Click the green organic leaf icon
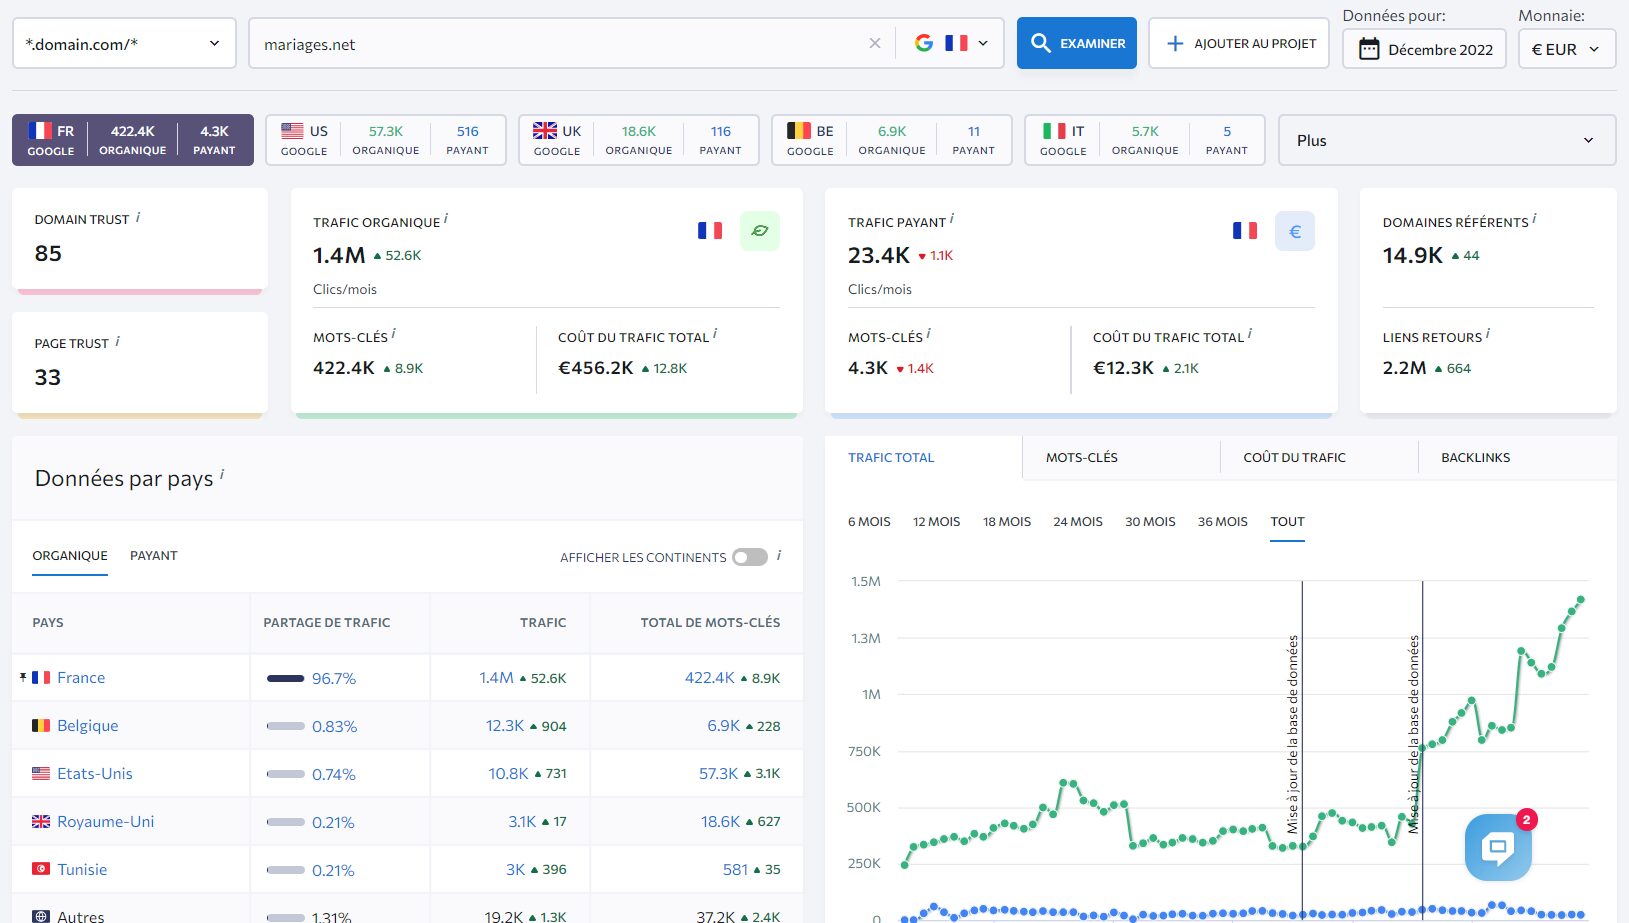The width and height of the screenshot is (1629, 923). click(760, 231)
